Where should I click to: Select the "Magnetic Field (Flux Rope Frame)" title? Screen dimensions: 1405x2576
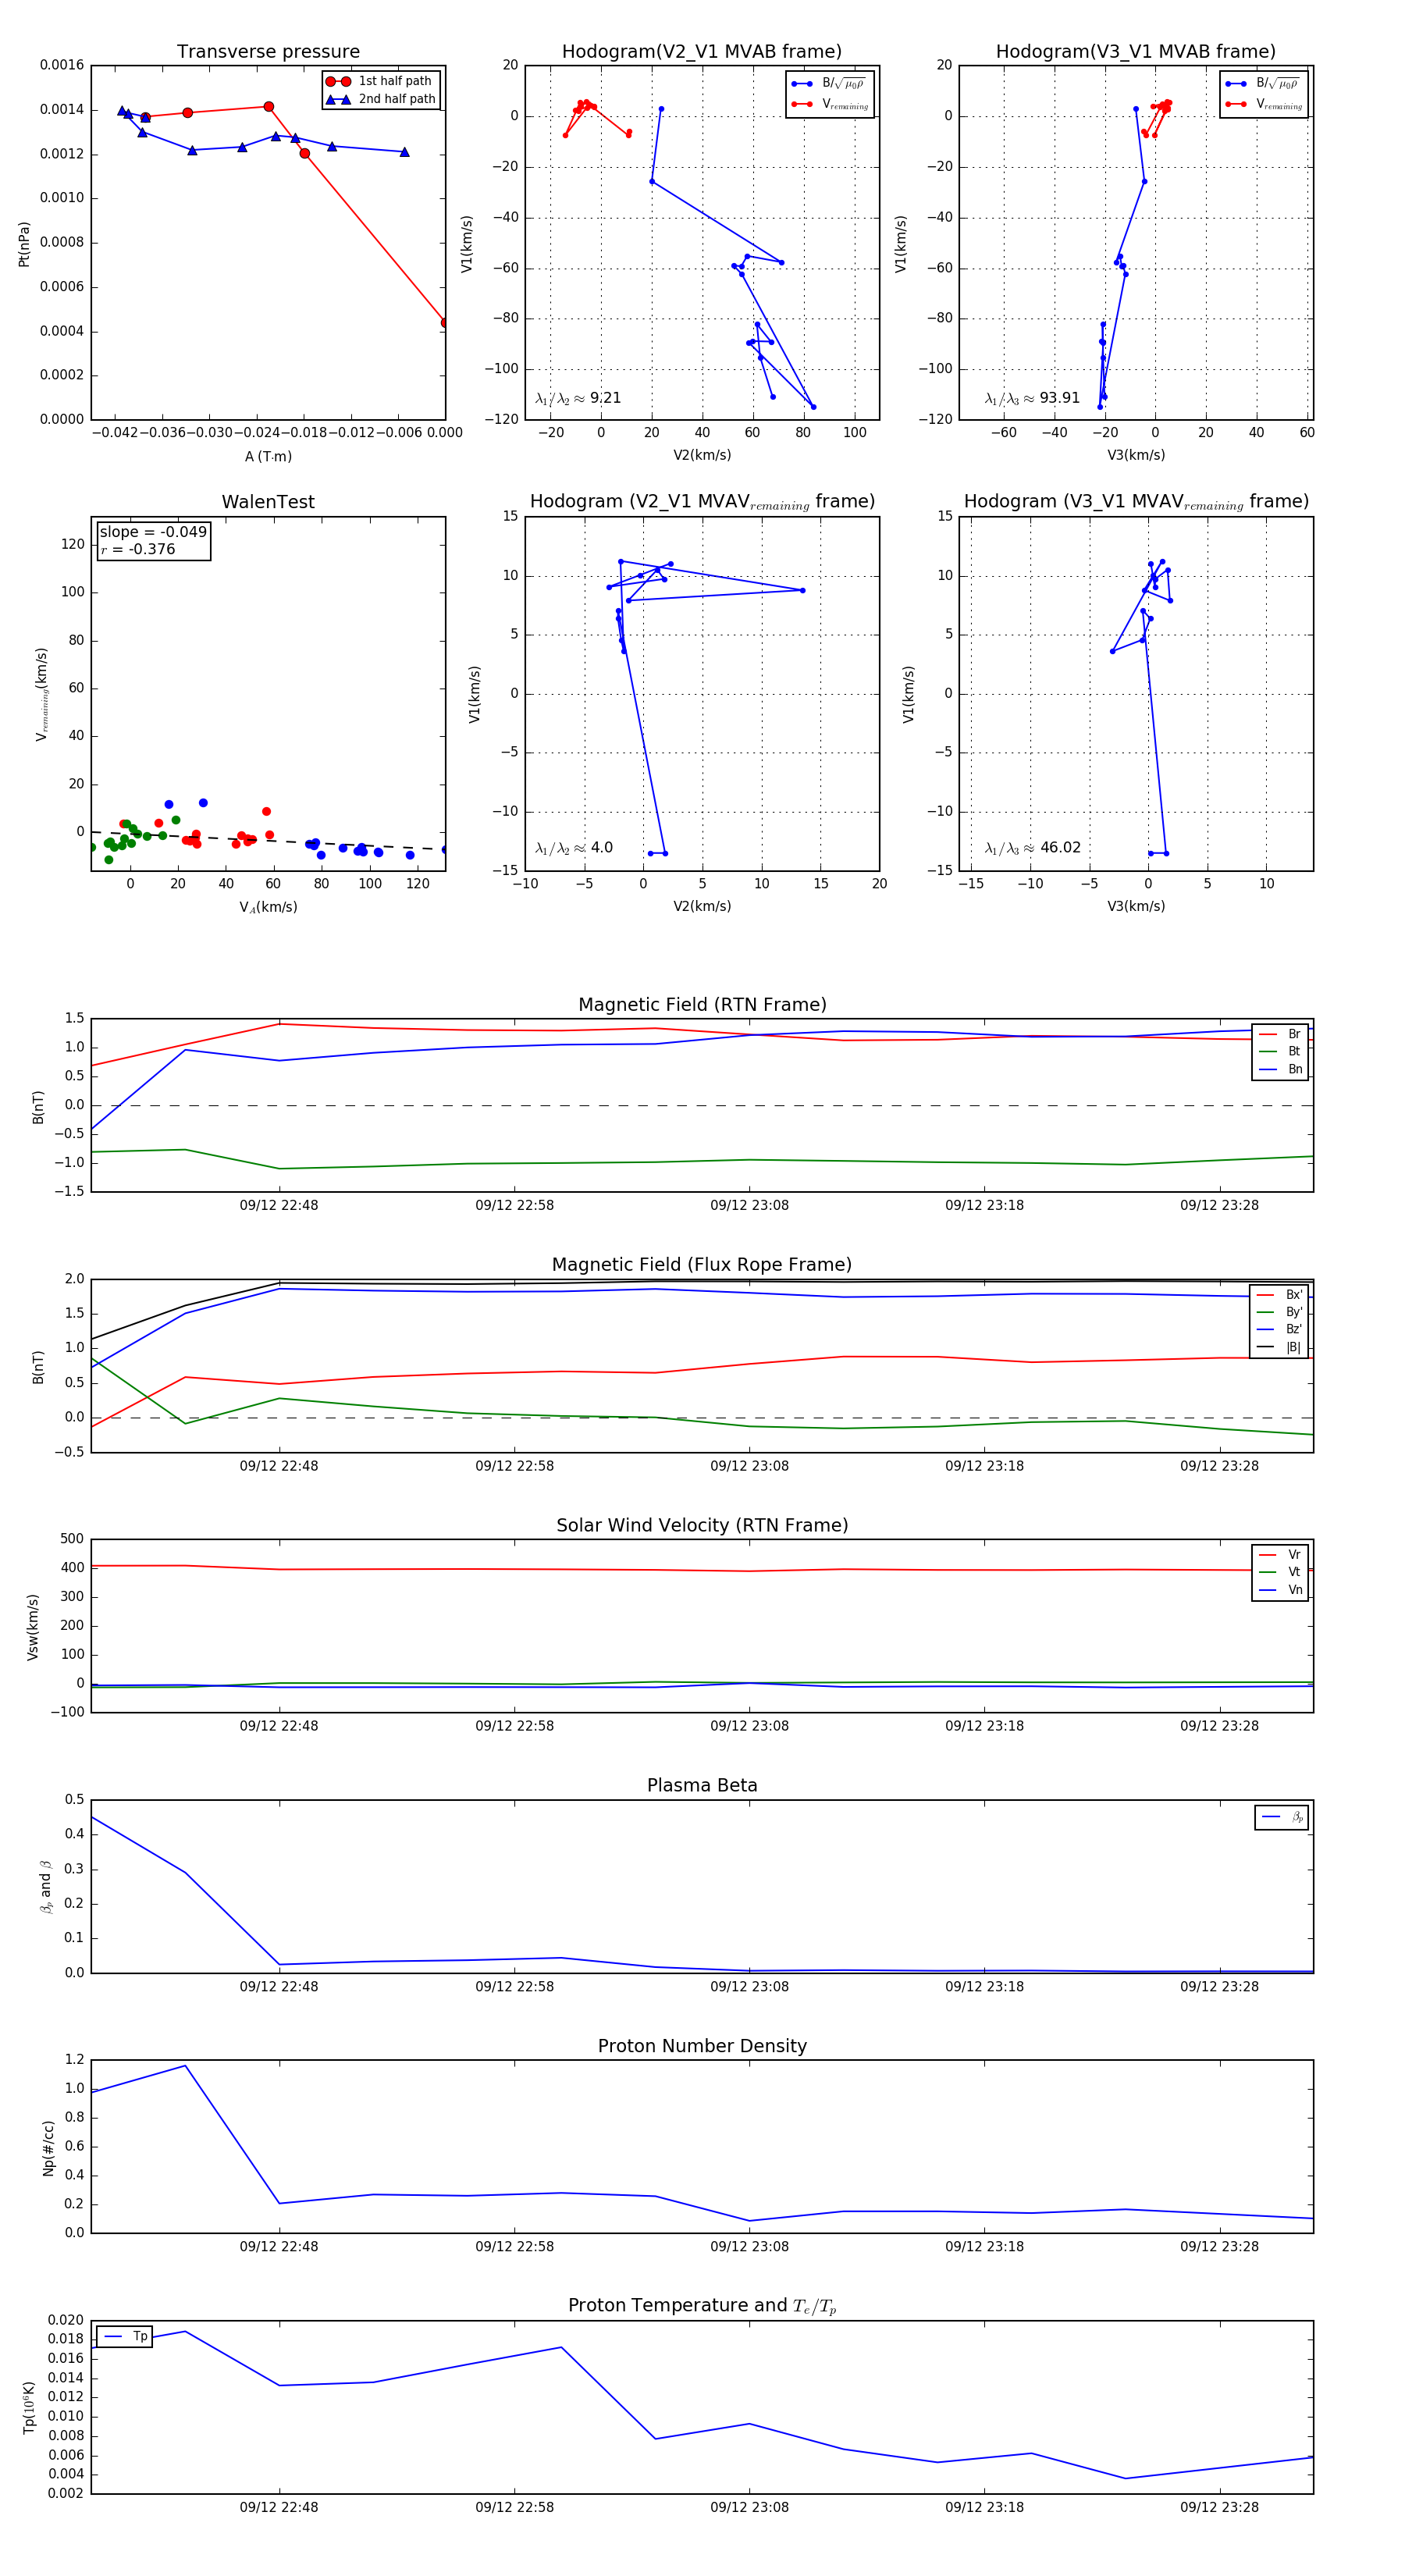point(702,1265)
